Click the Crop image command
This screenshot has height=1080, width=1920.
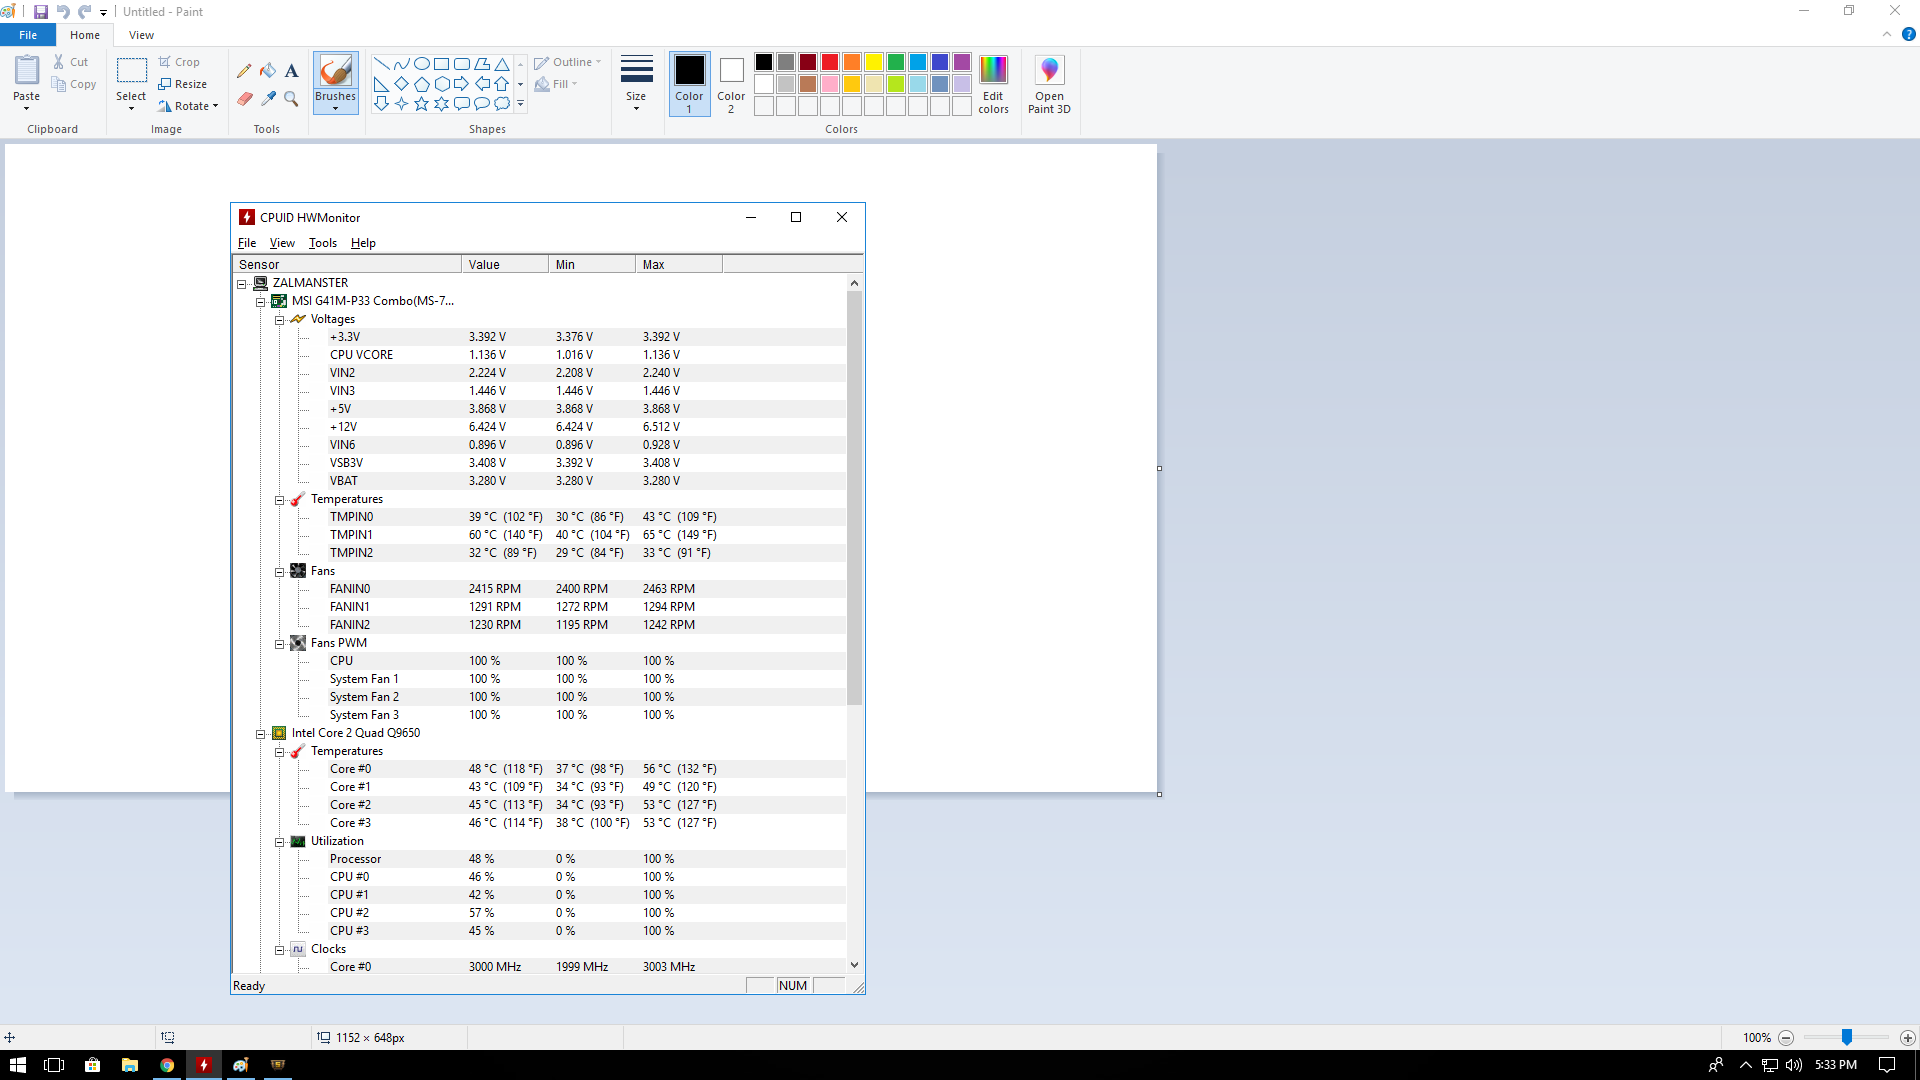tap(179, 62)
